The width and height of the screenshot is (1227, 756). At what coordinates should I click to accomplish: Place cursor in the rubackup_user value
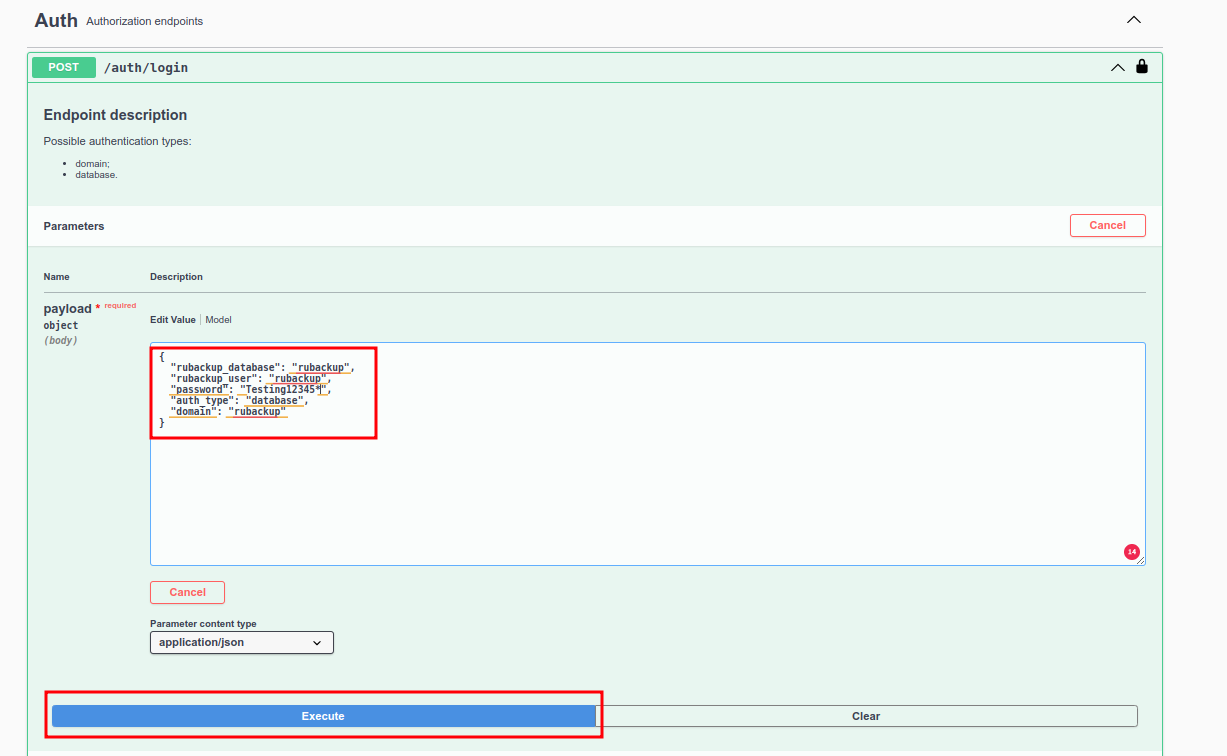298,379
